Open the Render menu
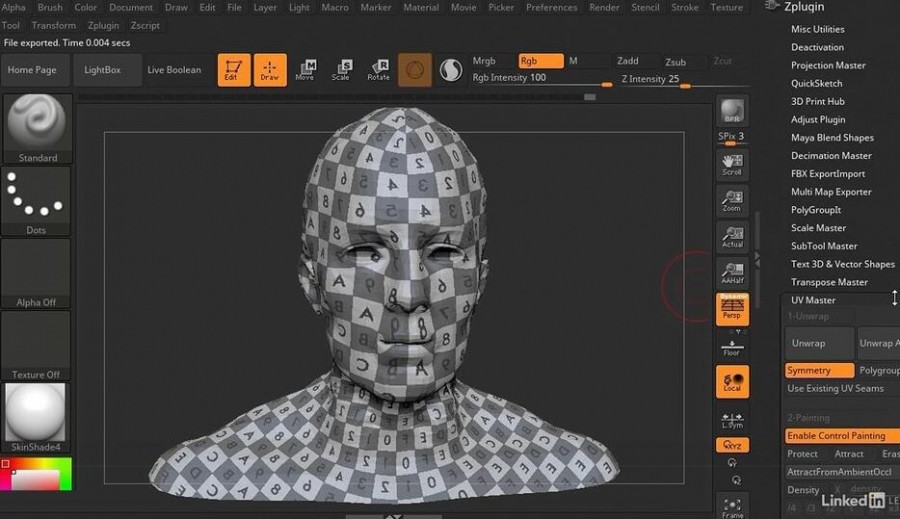This screenshot has width=900, height=519. (x=604, y=7)
